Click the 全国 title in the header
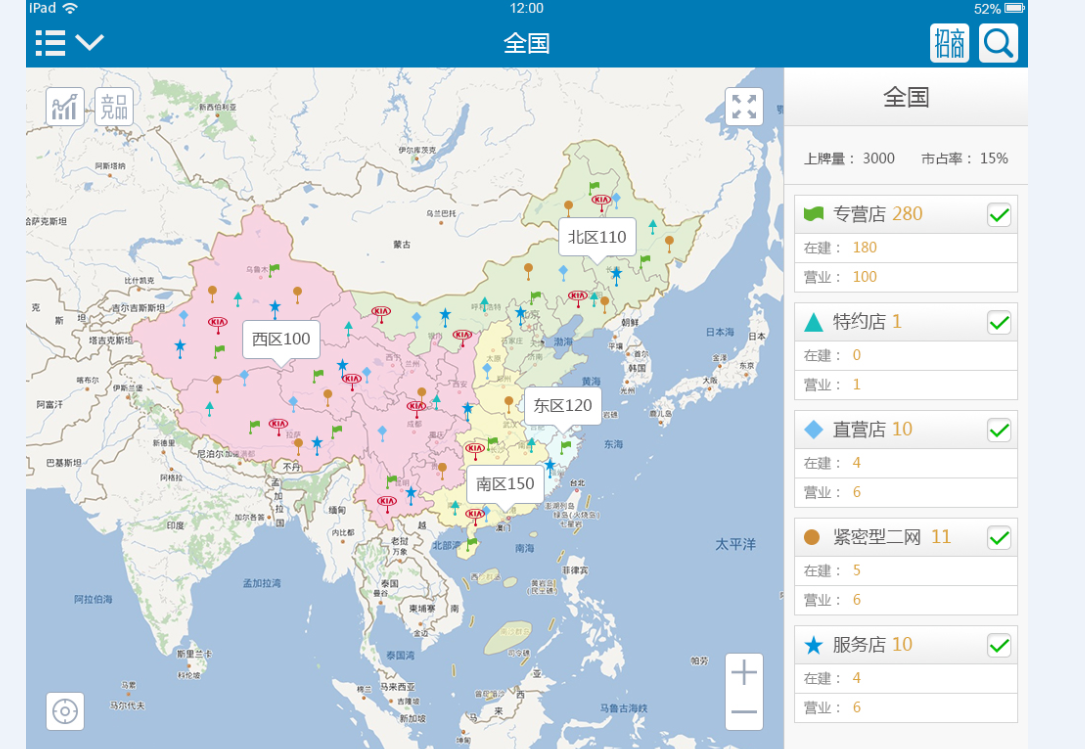Screen dimensions: 1085x749 (x=527, y=43)
